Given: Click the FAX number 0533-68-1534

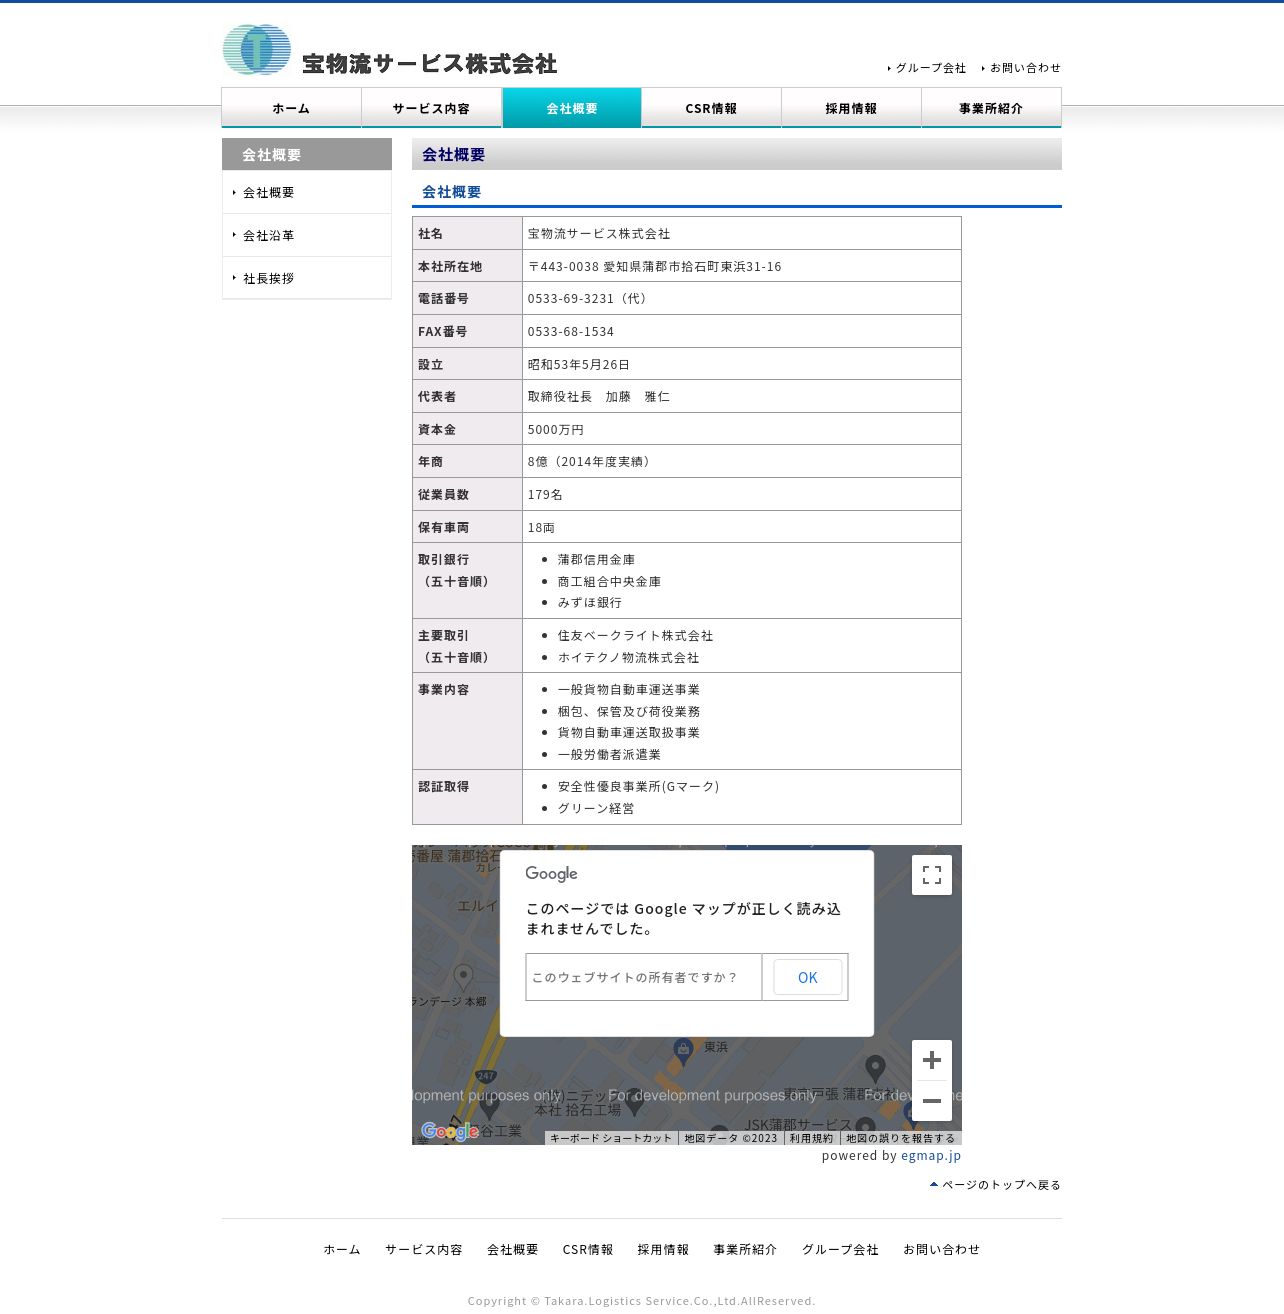Looking at the screenshot, I should click(571, 331).
